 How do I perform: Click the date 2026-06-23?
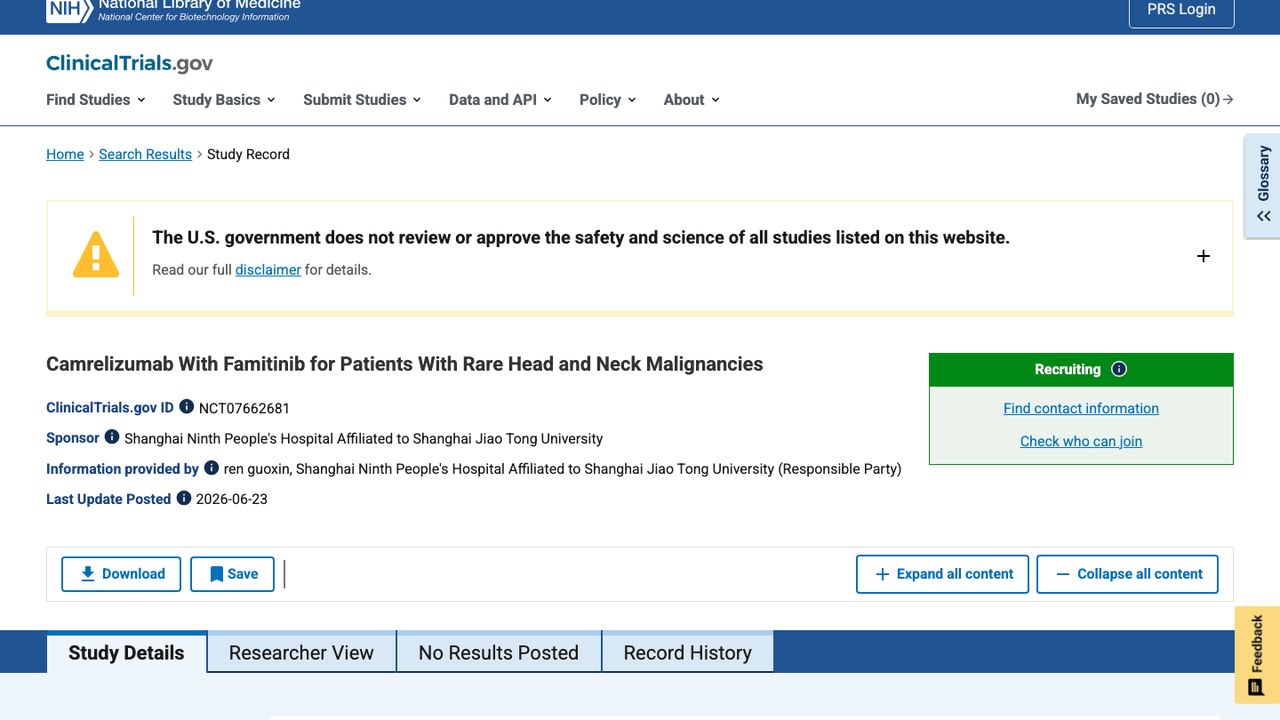[232, 499]
